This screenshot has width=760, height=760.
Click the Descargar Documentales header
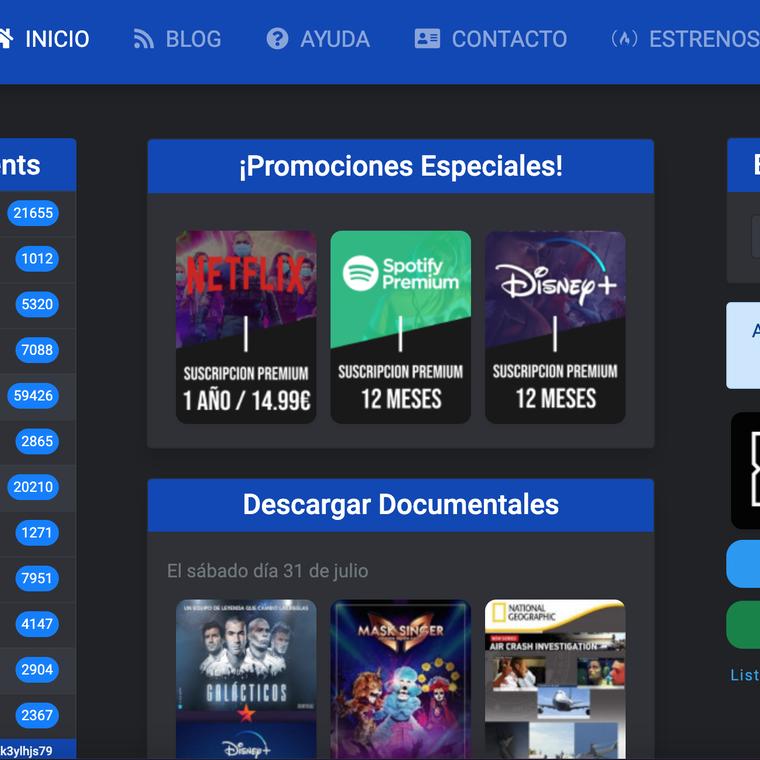(400, 505)
